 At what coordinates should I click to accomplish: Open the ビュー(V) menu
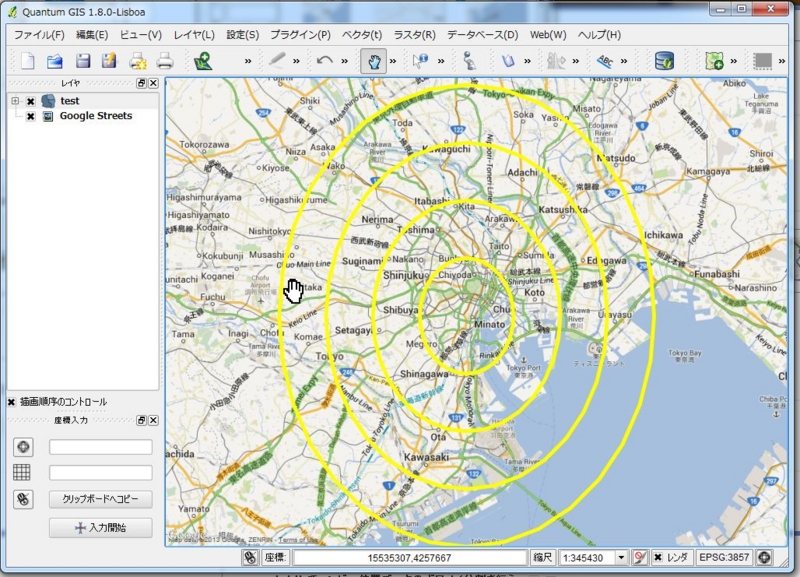pos(141,35)
